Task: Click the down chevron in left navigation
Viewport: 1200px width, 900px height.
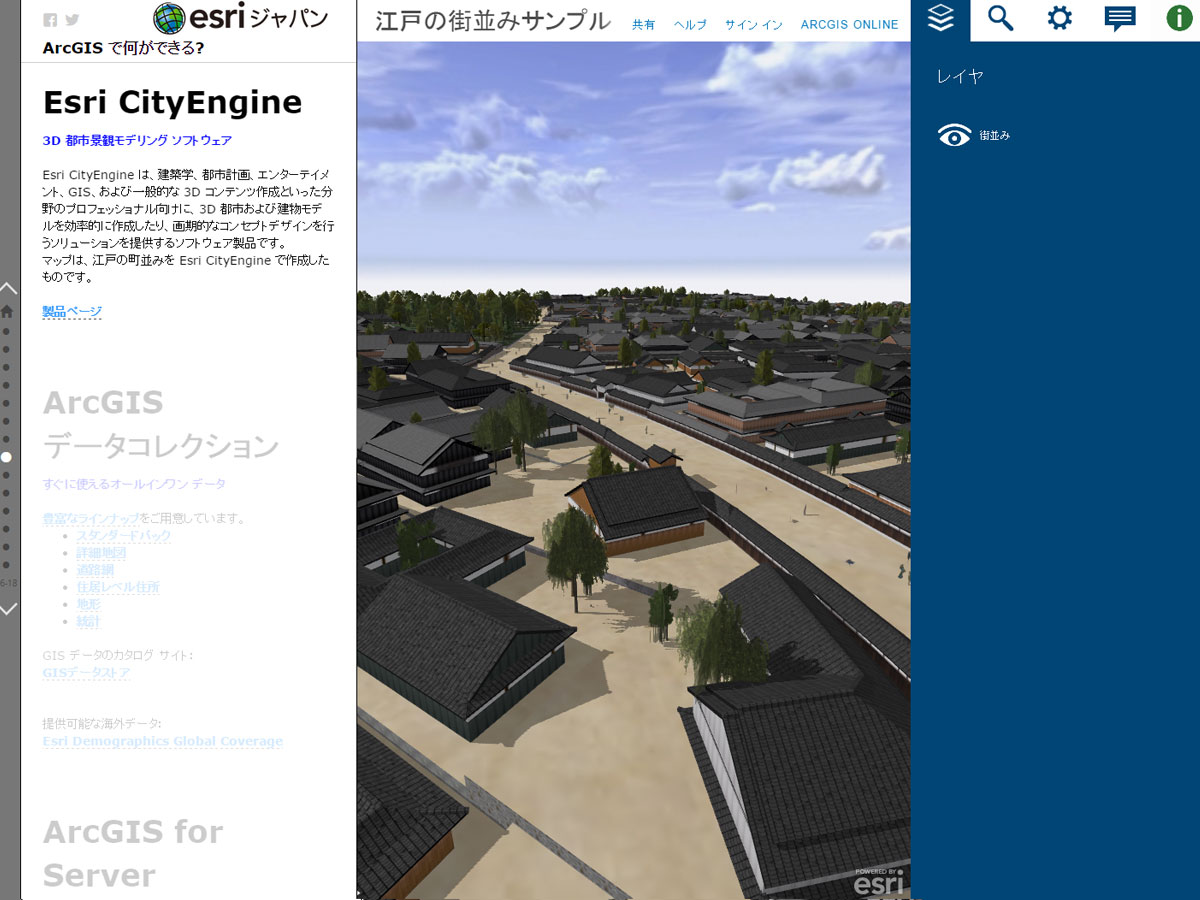Action: (x=8, y=608)
